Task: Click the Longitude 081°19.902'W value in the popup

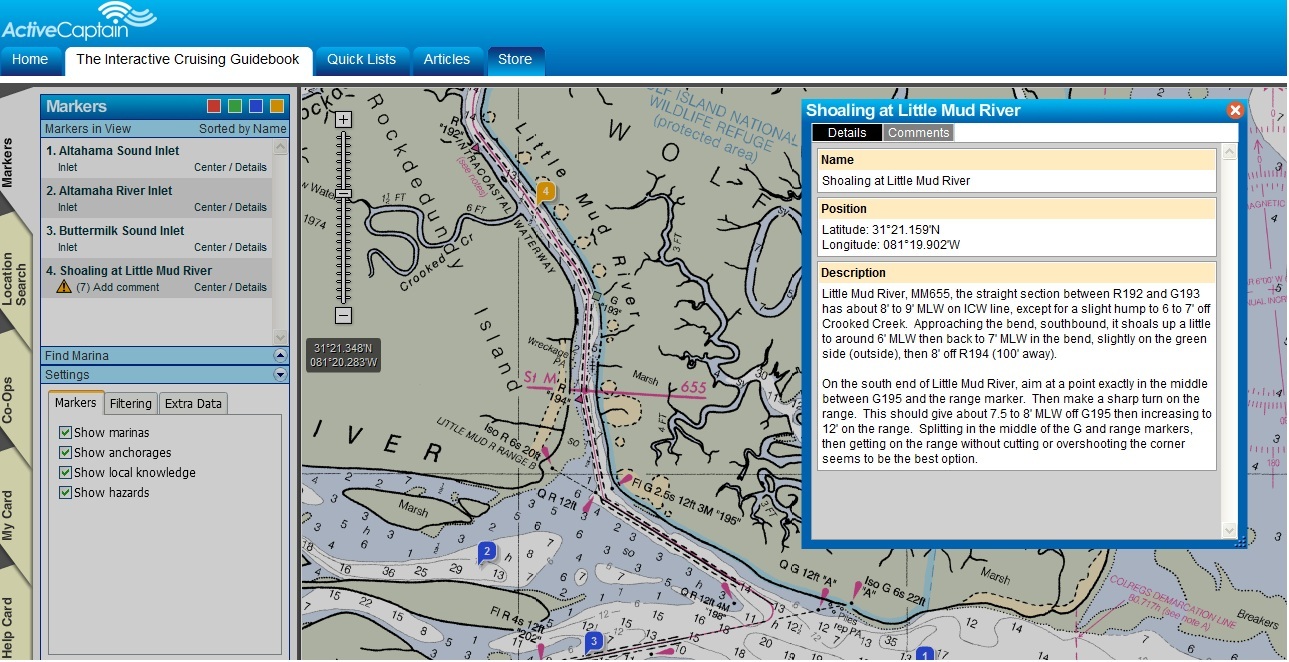Action: (920, 245)
